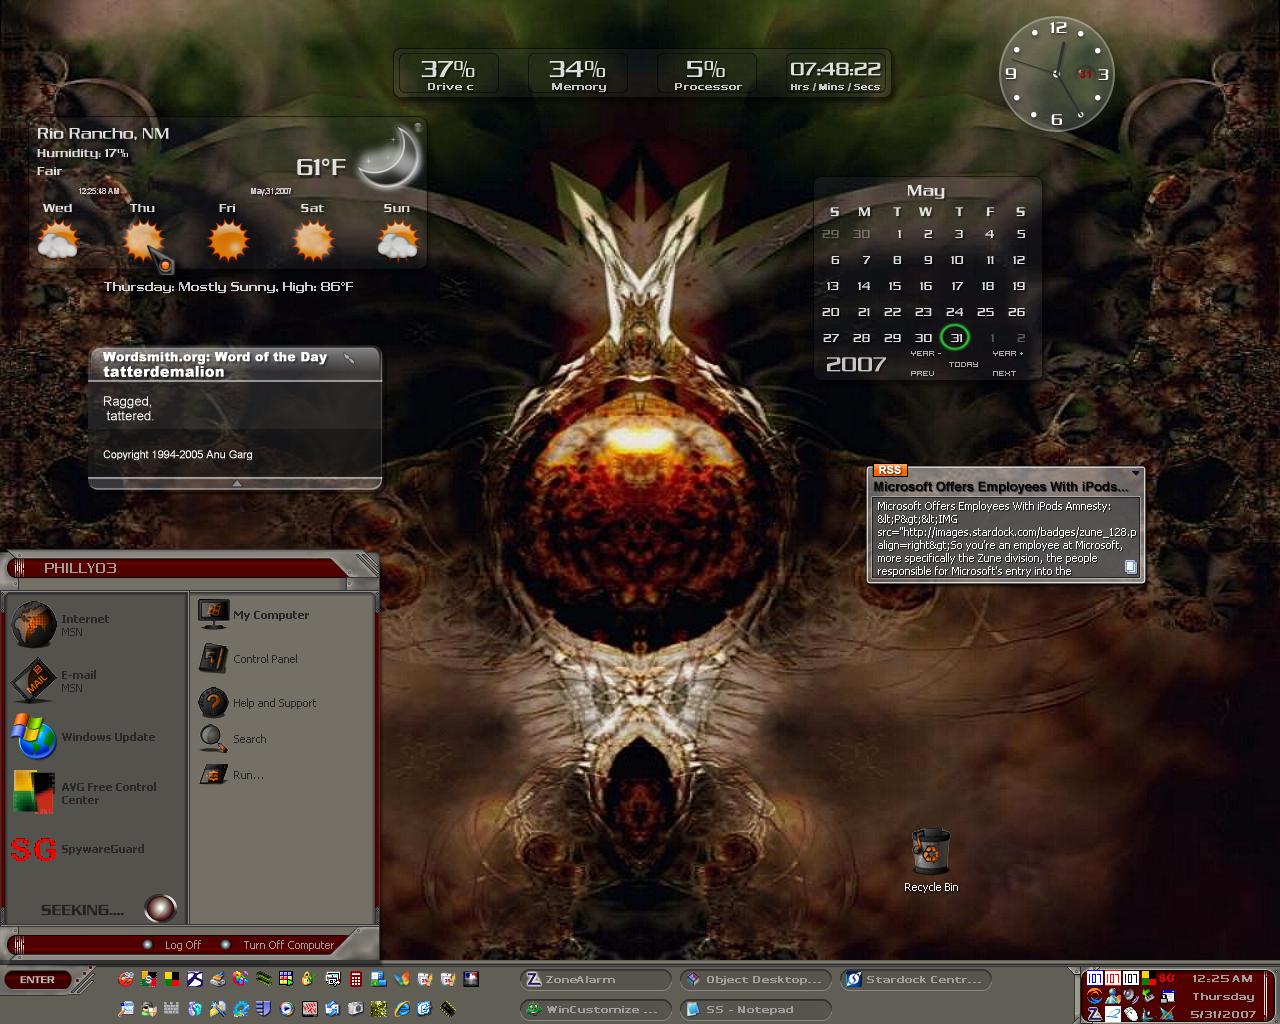Open the calculator quick launch icon
The image size is (1280, 1024).
pos(356,979)
